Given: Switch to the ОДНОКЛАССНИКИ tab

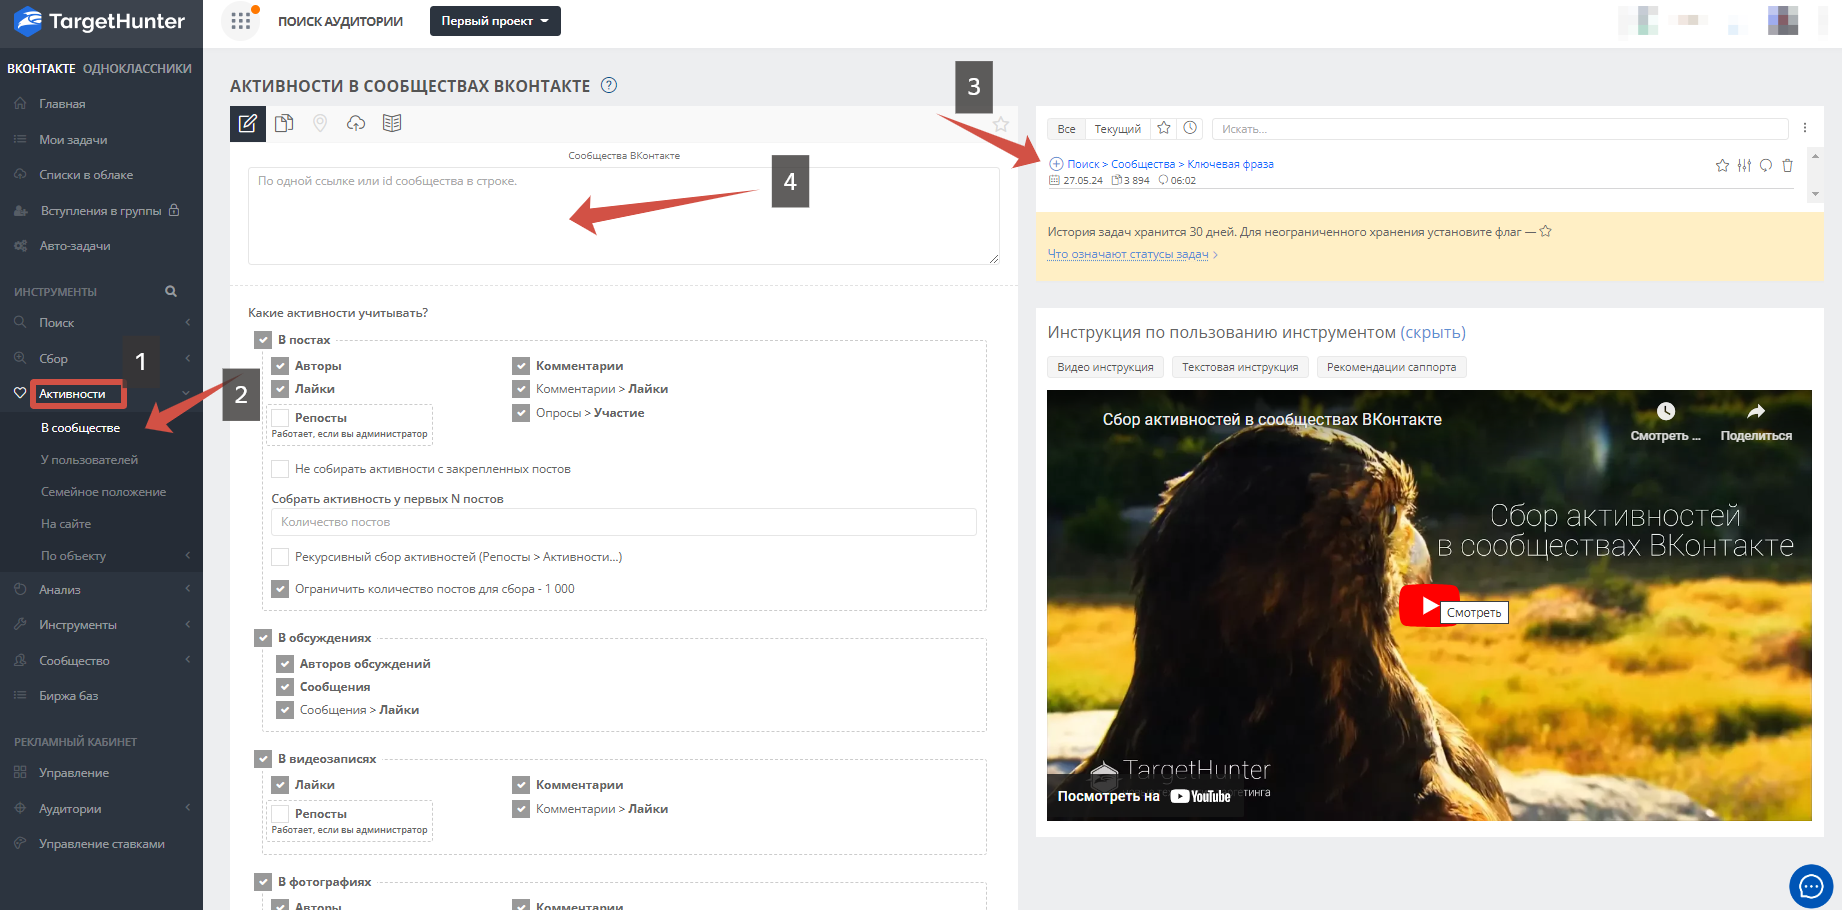Looking at the screenshot, I should 137,69.
